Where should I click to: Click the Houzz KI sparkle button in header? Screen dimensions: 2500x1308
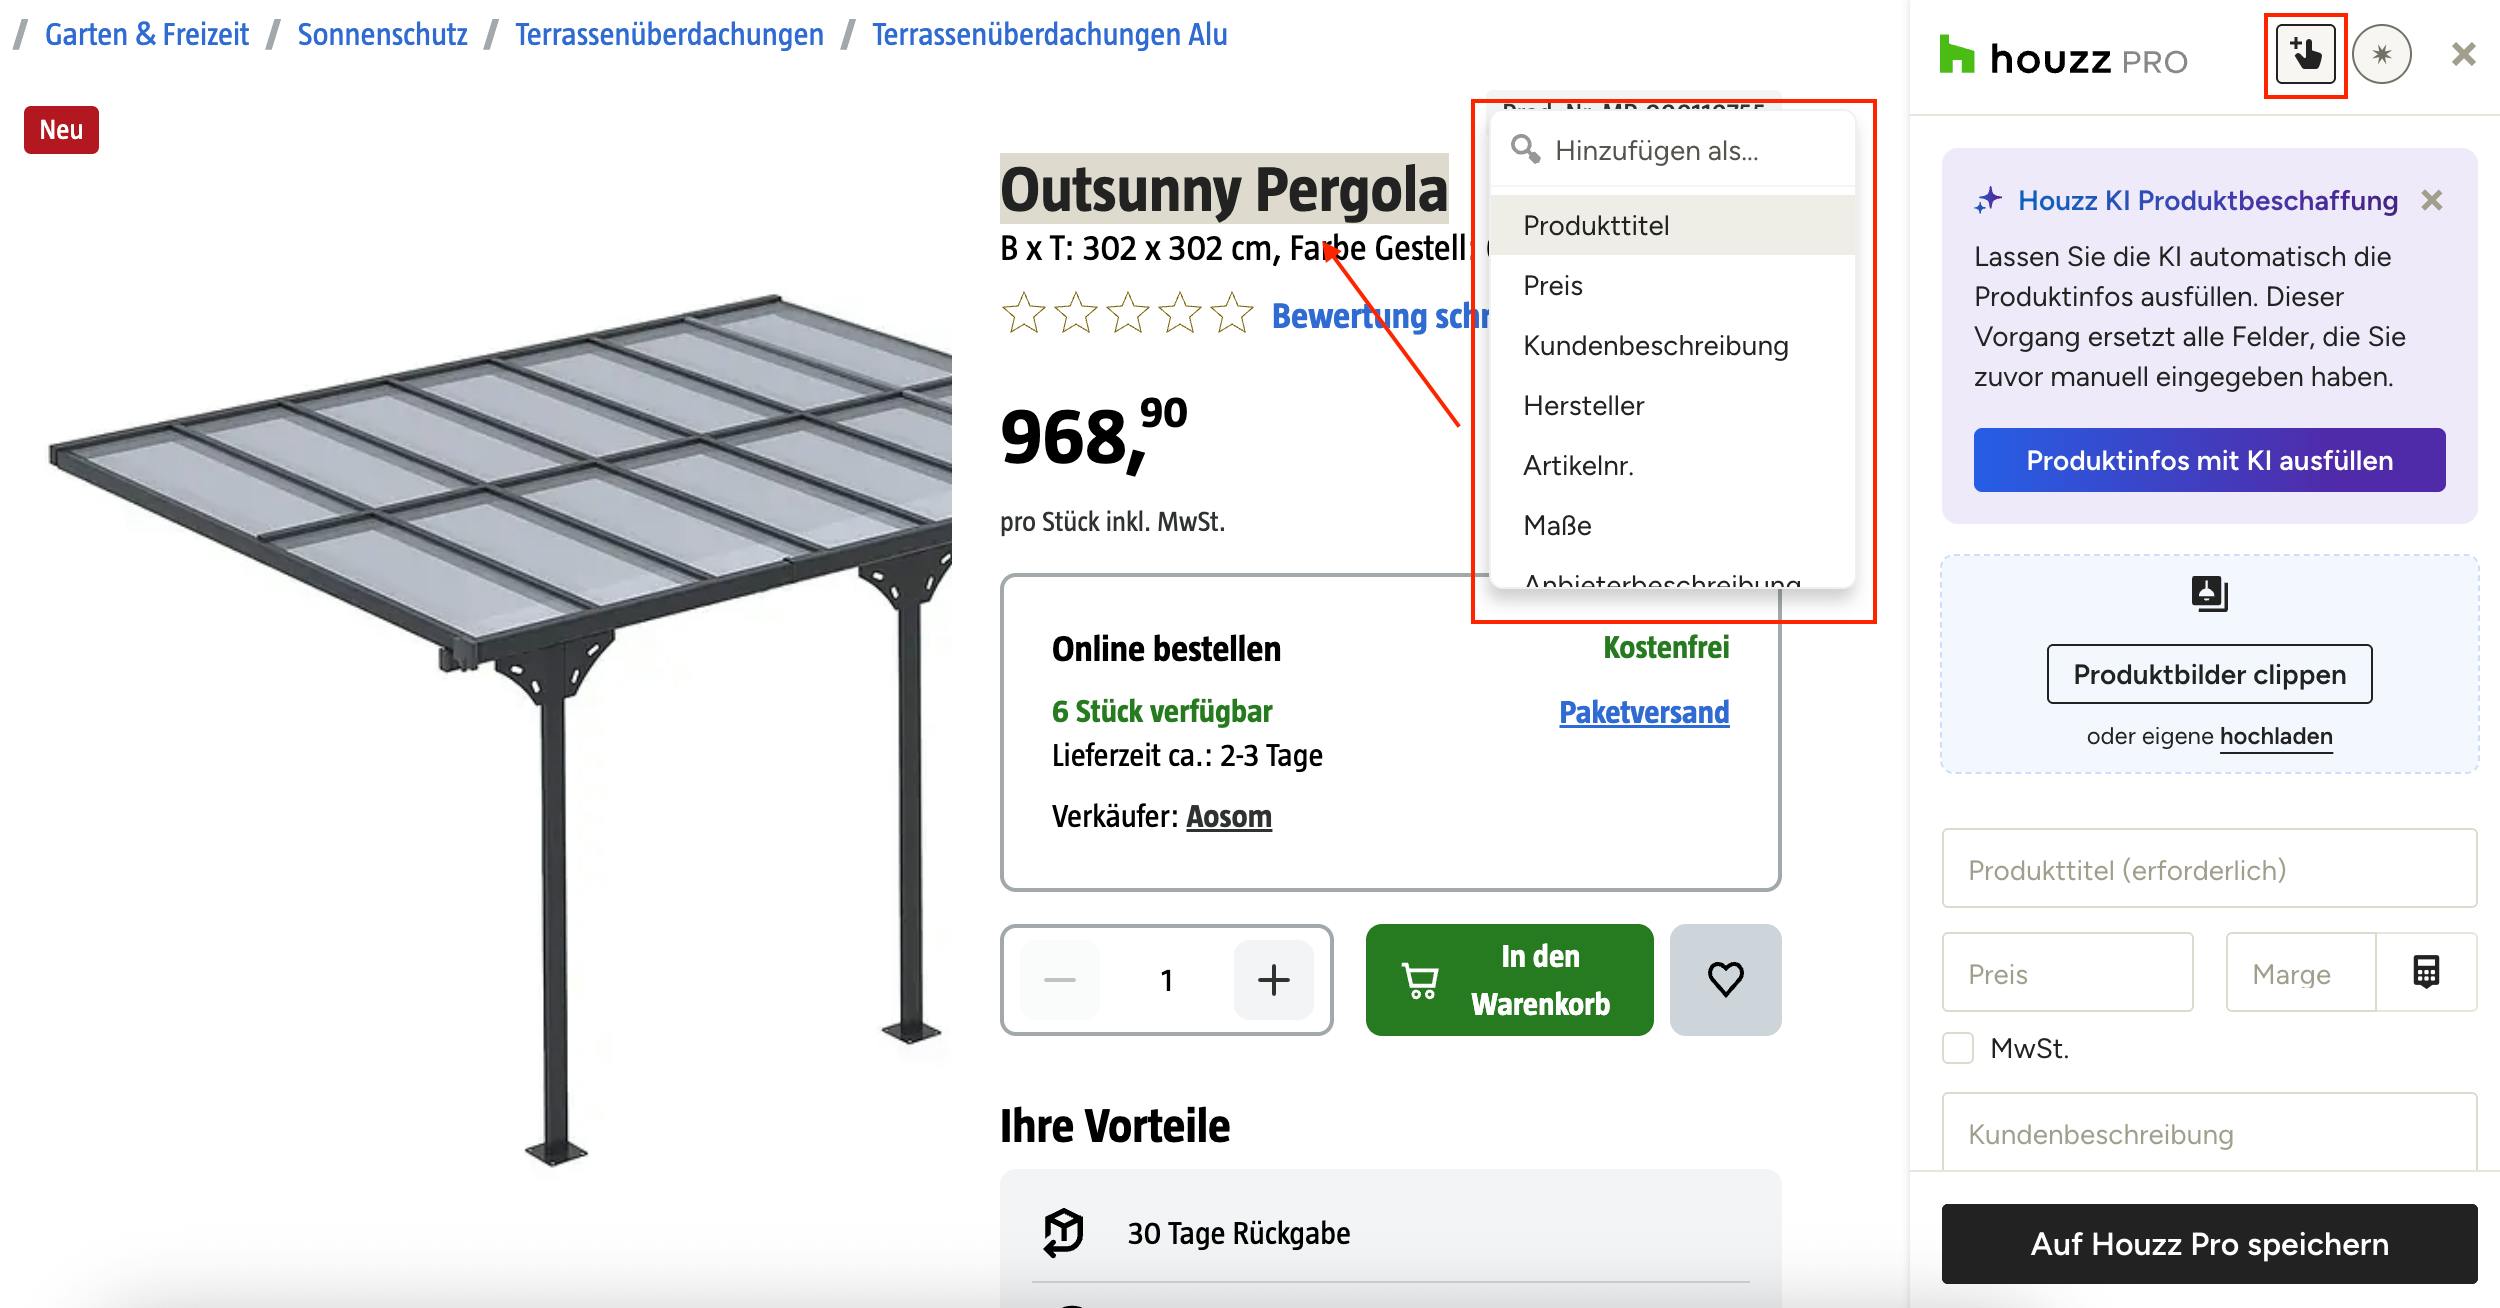click(2381, 55)
